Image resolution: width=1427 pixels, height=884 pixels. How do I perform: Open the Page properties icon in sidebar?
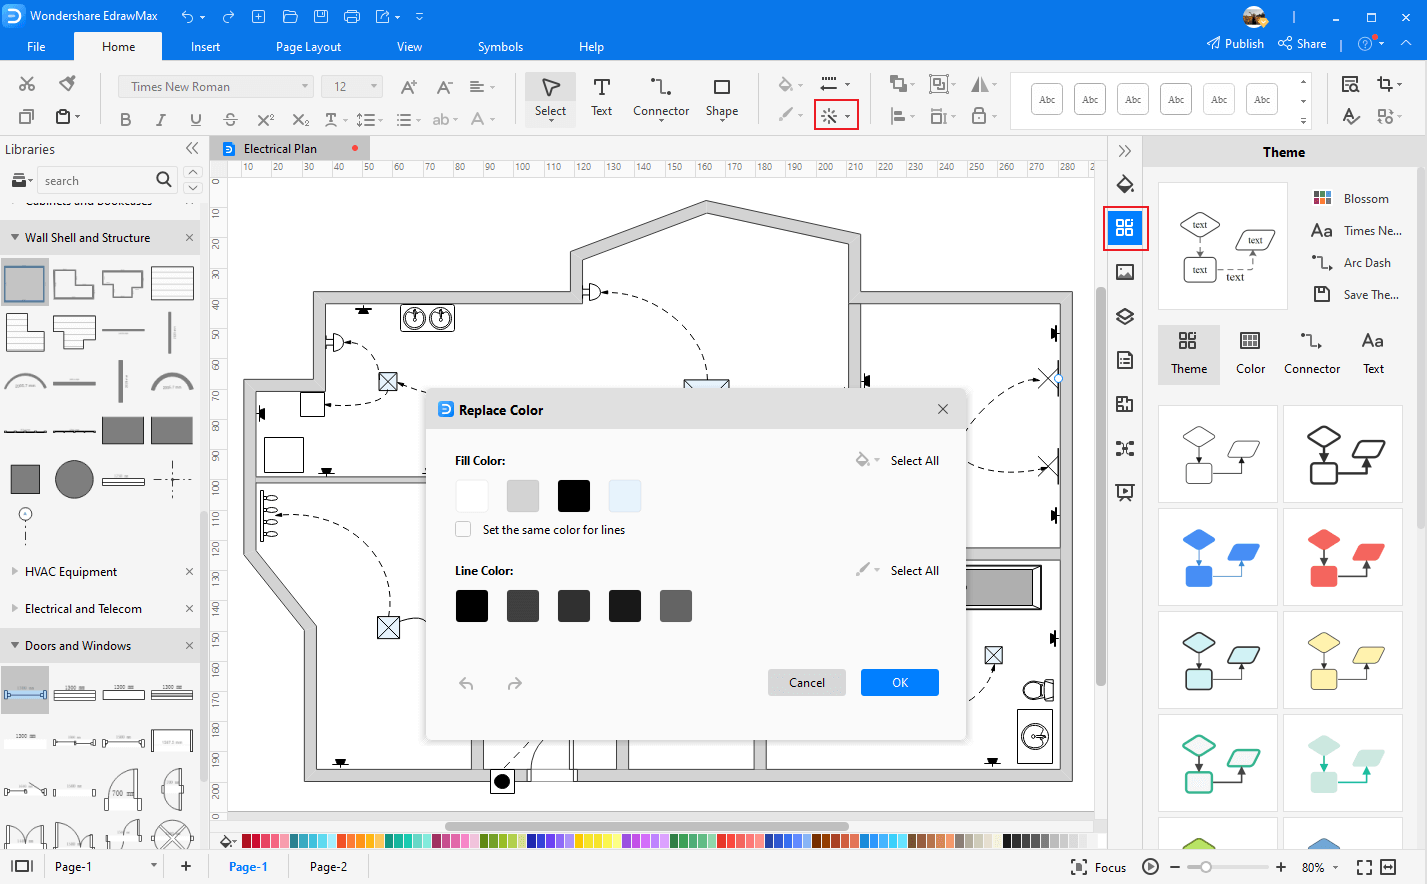pos(1125,360)
